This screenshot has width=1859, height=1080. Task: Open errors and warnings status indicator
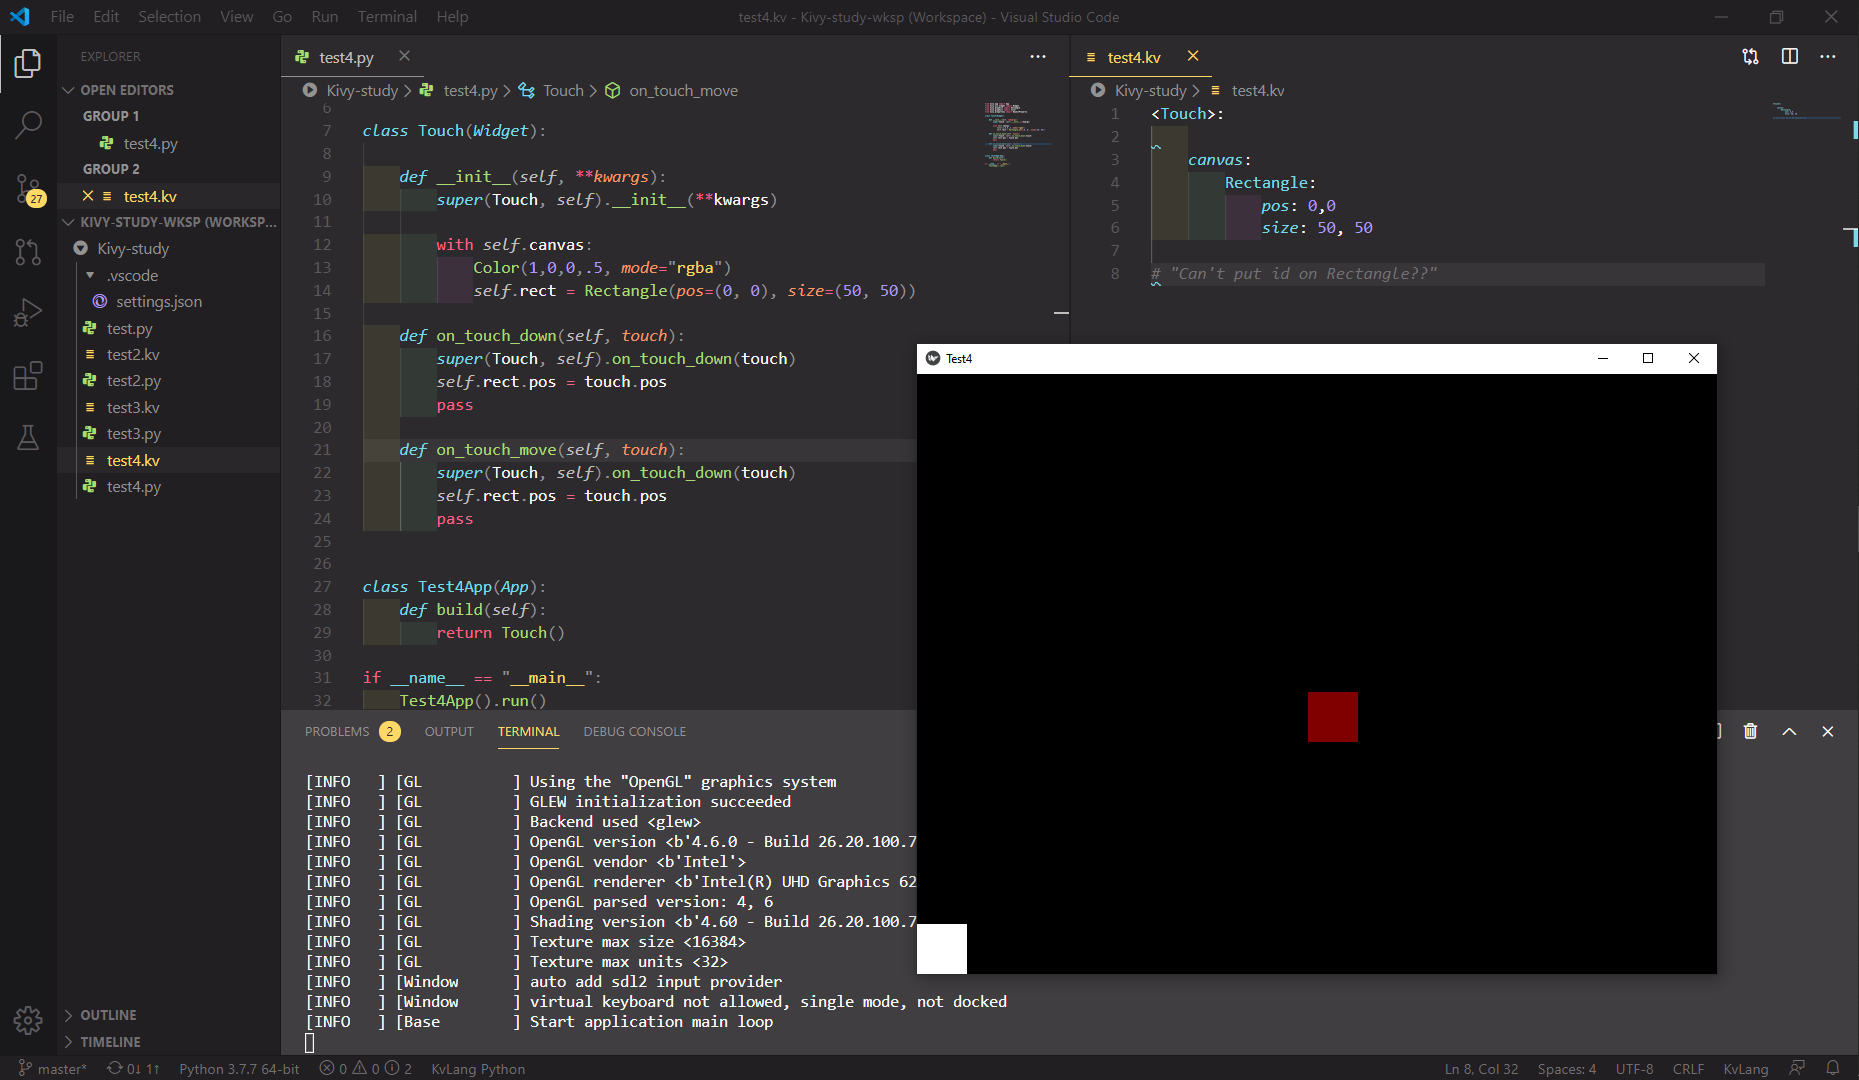(365, 1068)
